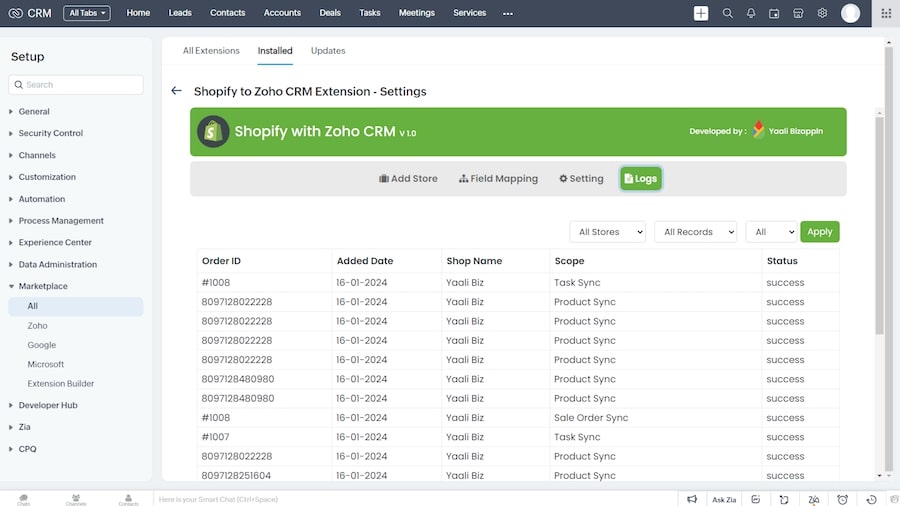The height and width of the screenshot is (506, 900).
Task: Click the Shopify bag logo
Action: pos(213,131)
